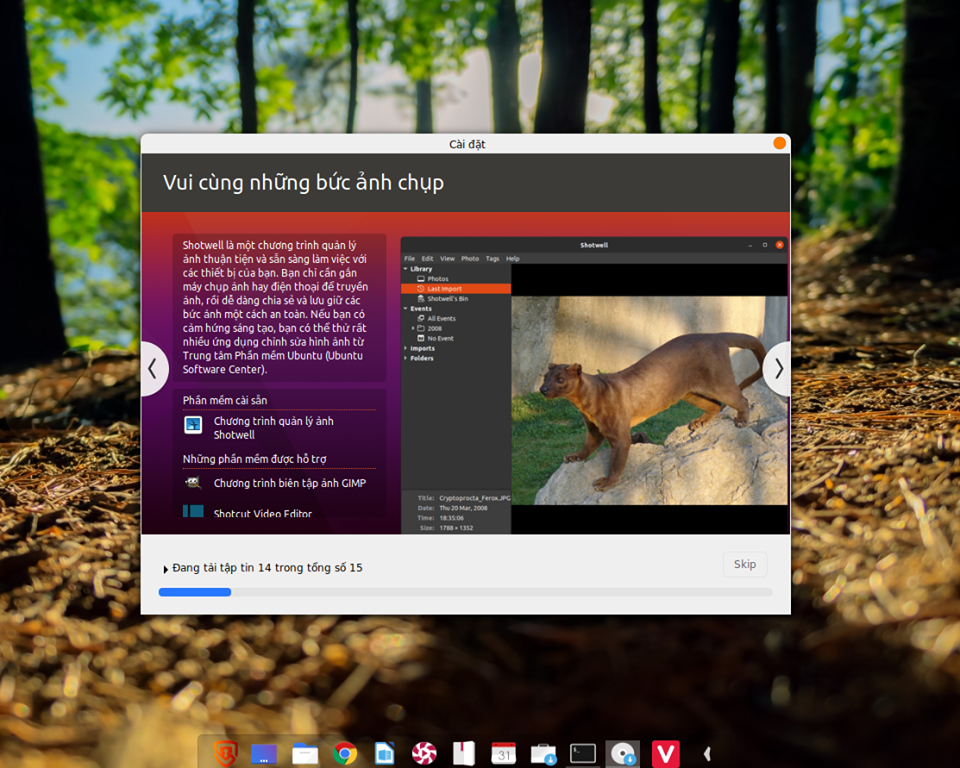The height and width of the screenshot is (768, 960).
Task: Launch Terminal from the dock
Action: [583, 753]
